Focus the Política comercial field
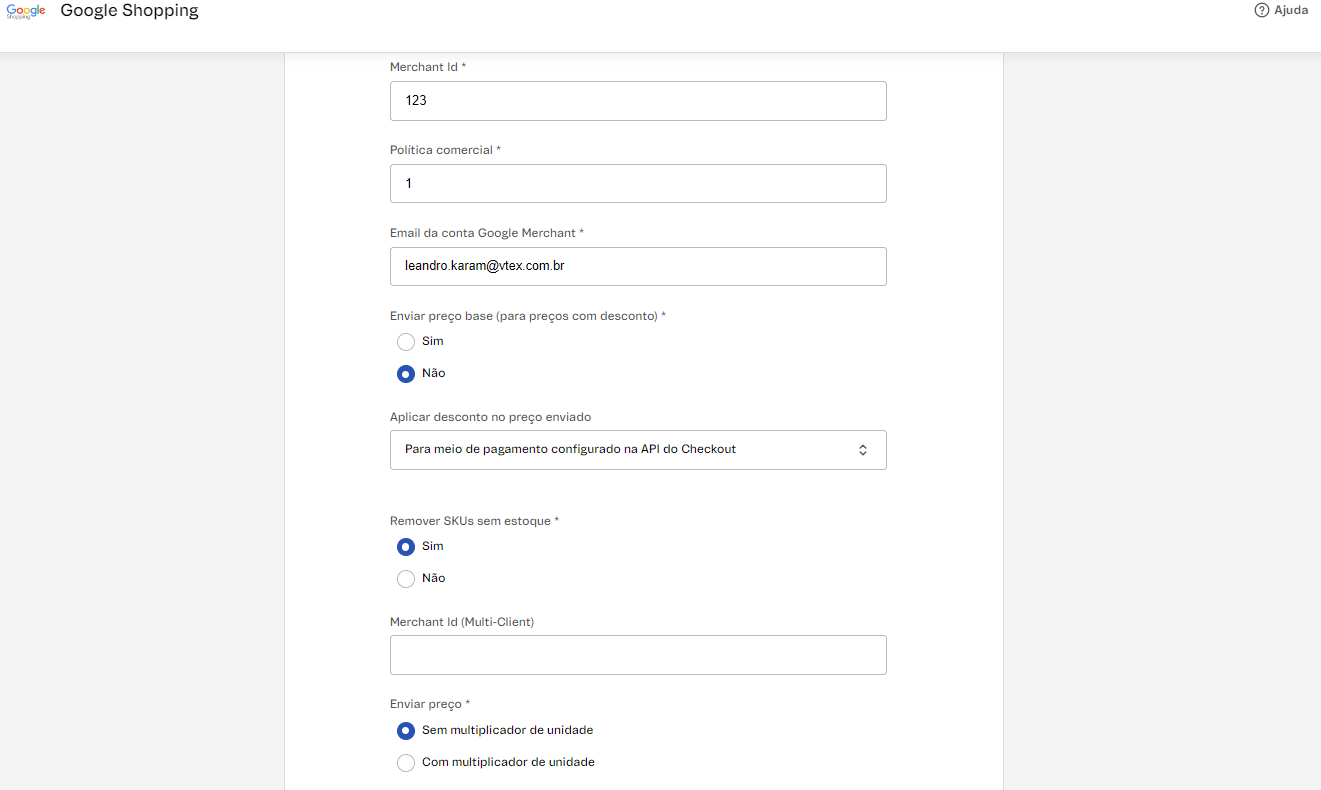Viewport: 1321px width, 790px height. 638,183
